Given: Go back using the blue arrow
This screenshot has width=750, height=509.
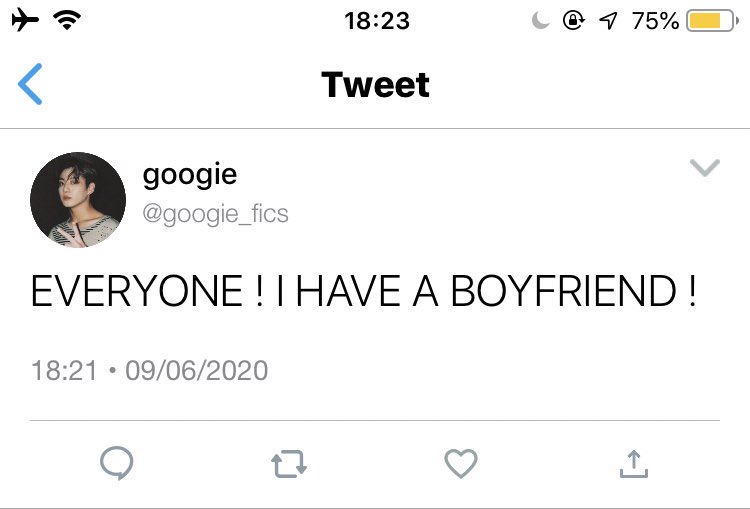Looking at the screenshot, I should tap(30, 84).
